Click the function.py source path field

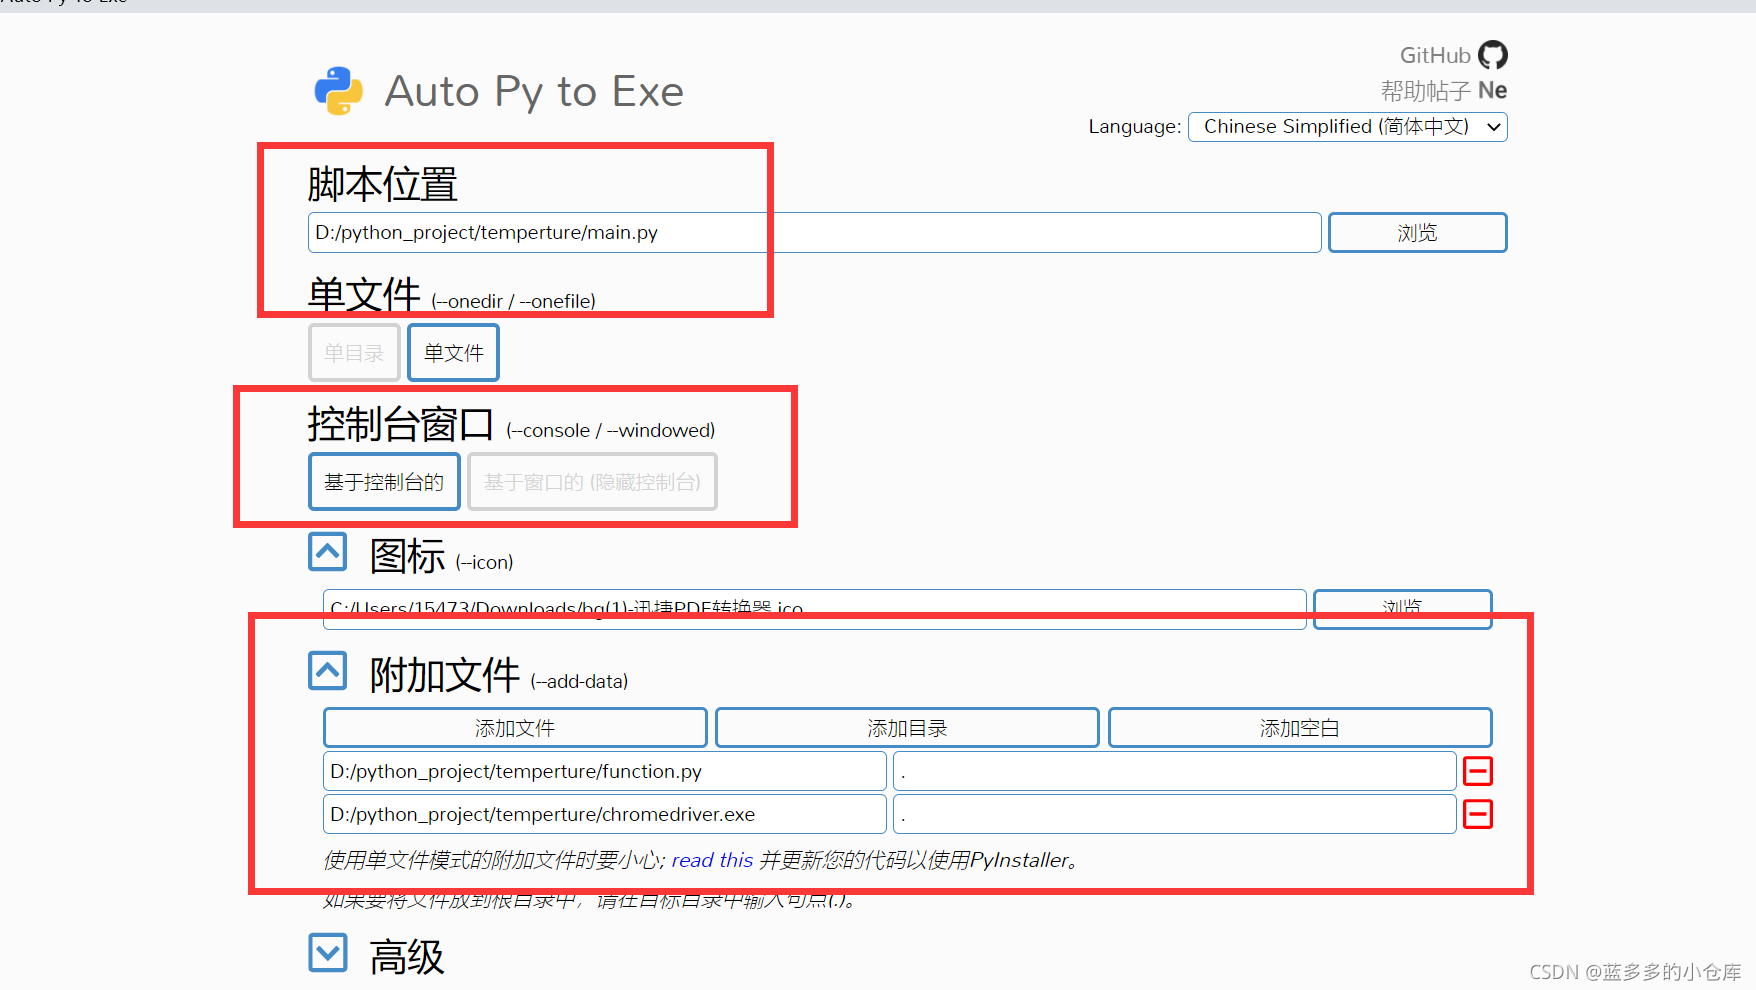(x=605, y=771)
